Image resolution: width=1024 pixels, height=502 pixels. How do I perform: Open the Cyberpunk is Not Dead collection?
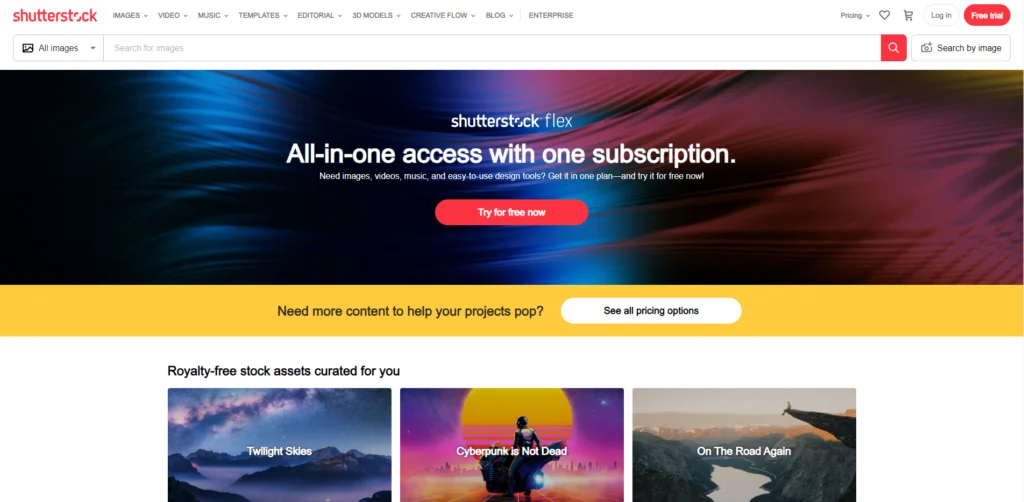click(511, 445)
